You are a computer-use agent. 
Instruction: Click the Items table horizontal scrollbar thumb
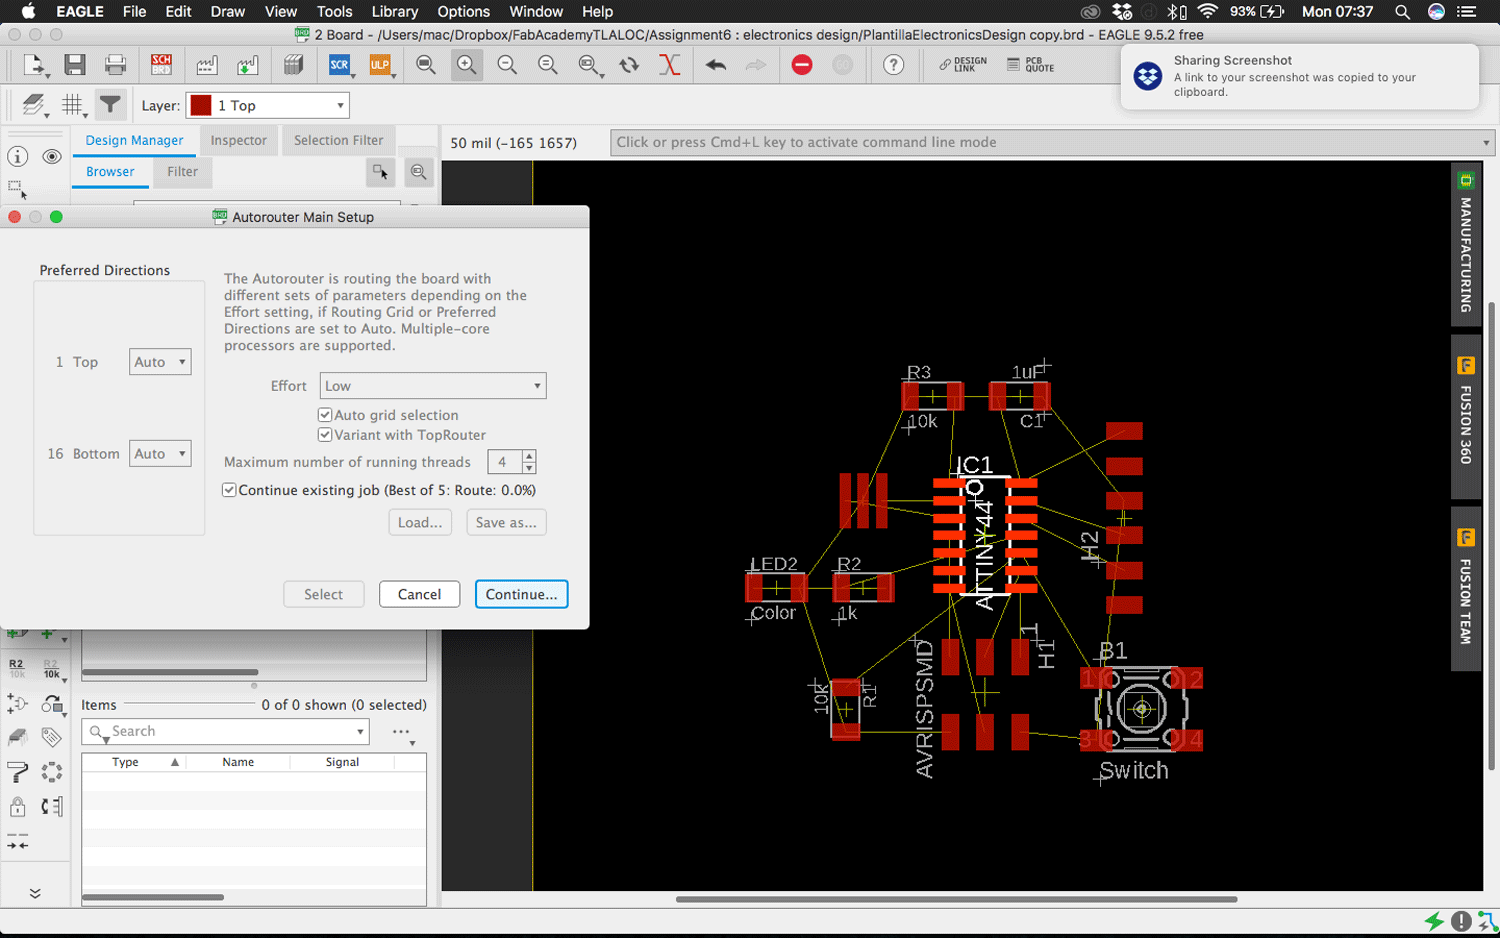pyautogui.click(x=153, y=898)
